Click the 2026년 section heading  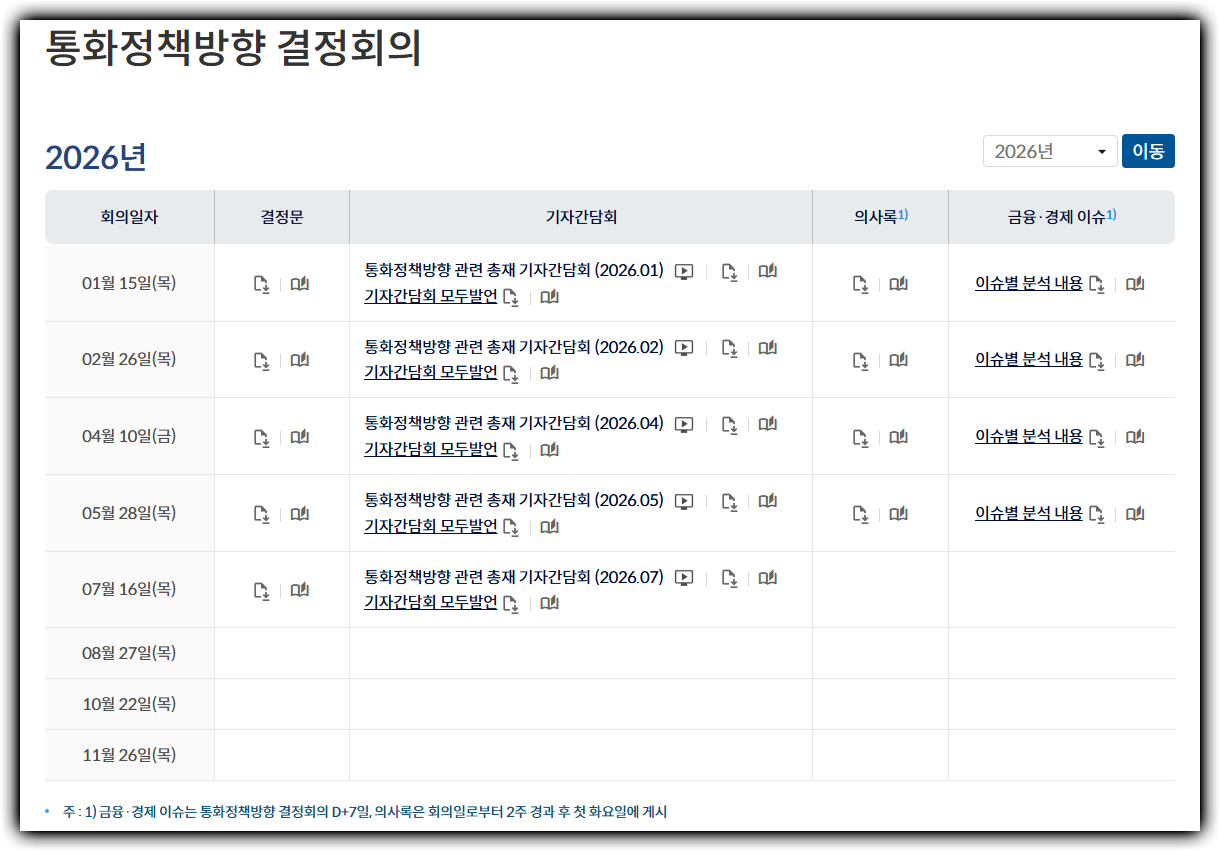(x=96, y=157)
